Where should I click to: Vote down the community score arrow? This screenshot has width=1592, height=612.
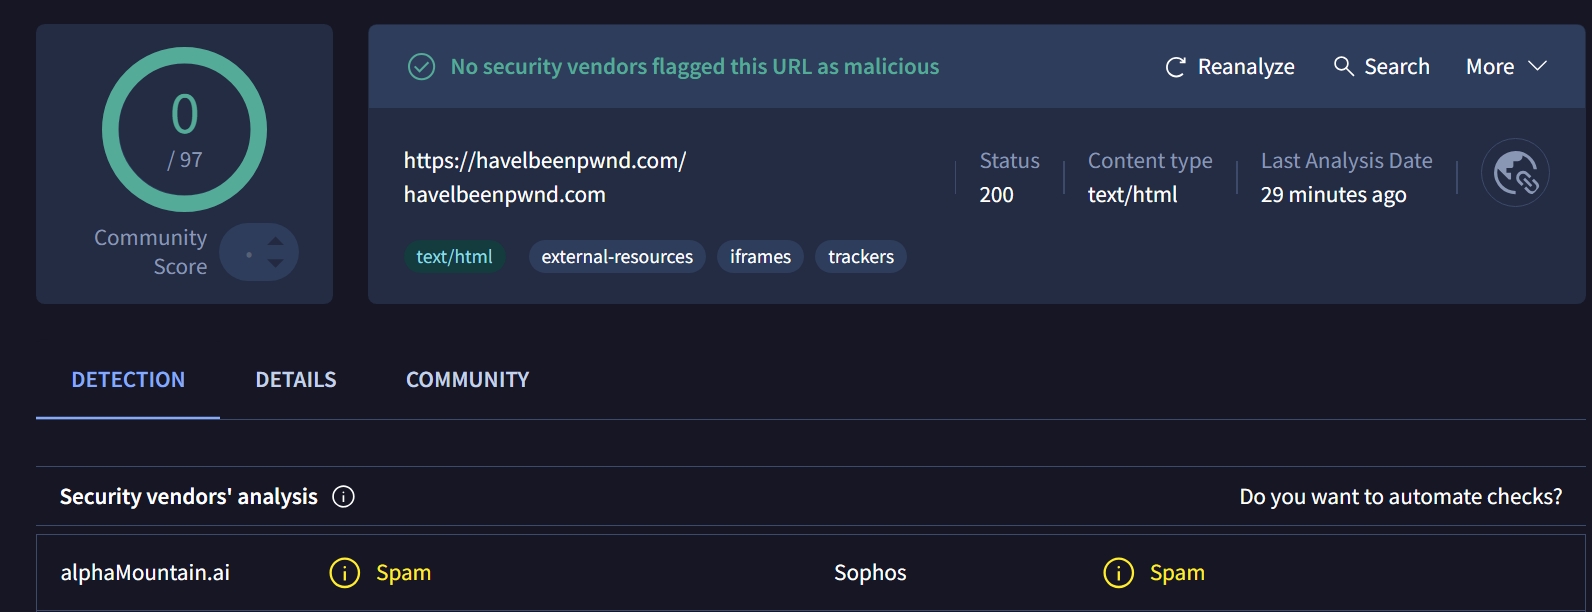click(x=276, y=263)
